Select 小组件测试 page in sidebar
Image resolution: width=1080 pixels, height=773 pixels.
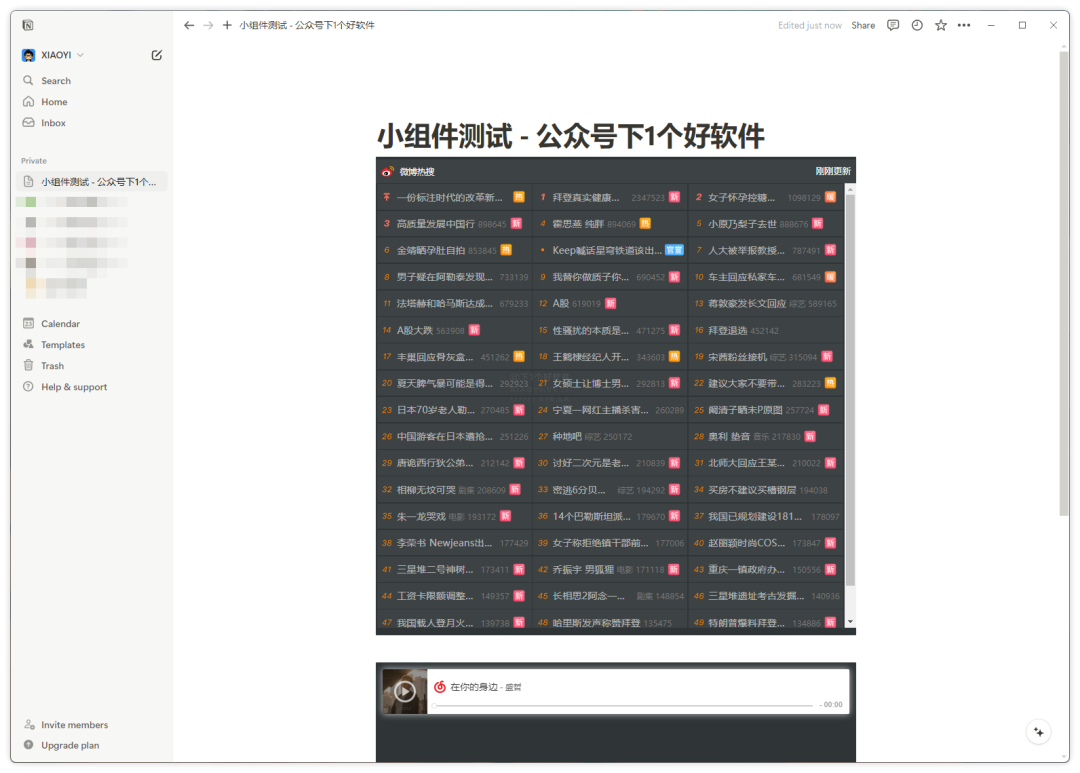point(91,182)
